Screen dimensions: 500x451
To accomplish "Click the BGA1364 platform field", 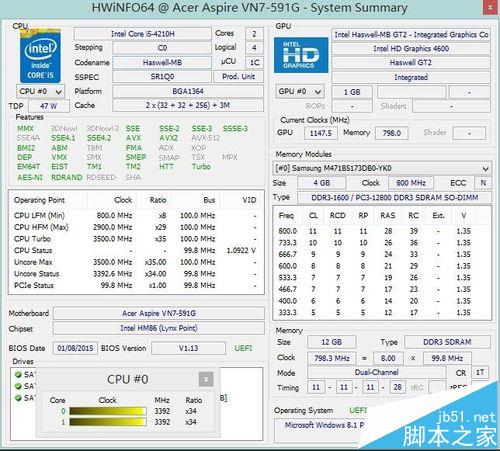I will click(188, 91).
